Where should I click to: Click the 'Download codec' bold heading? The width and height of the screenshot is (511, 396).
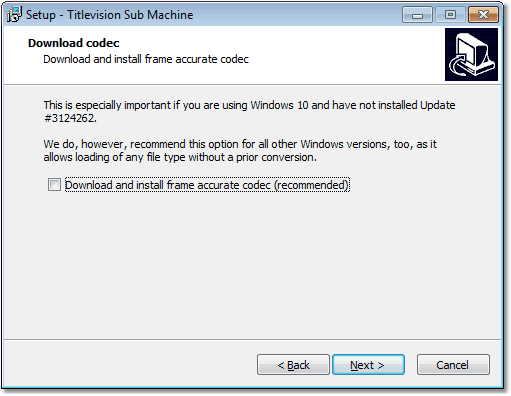pyautogui.click(x=74, y=43)
